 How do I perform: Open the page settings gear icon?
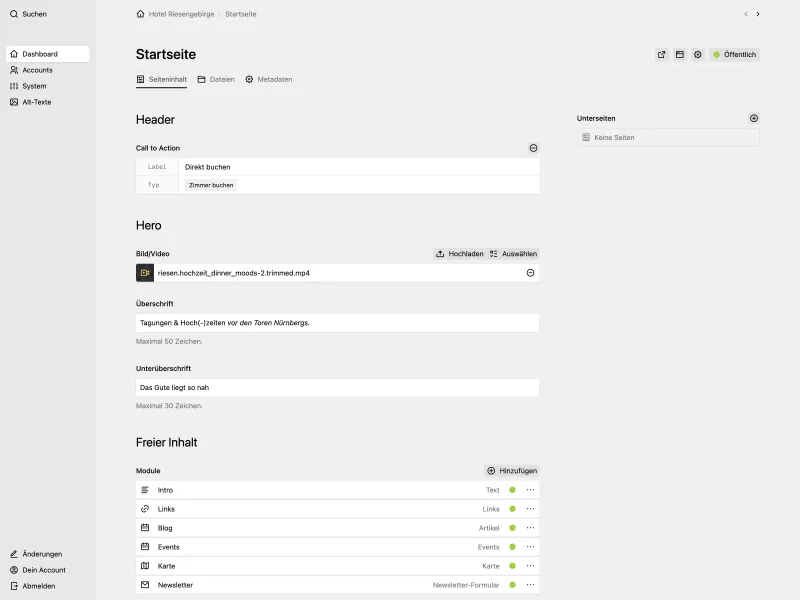click(x=697, y=54)
